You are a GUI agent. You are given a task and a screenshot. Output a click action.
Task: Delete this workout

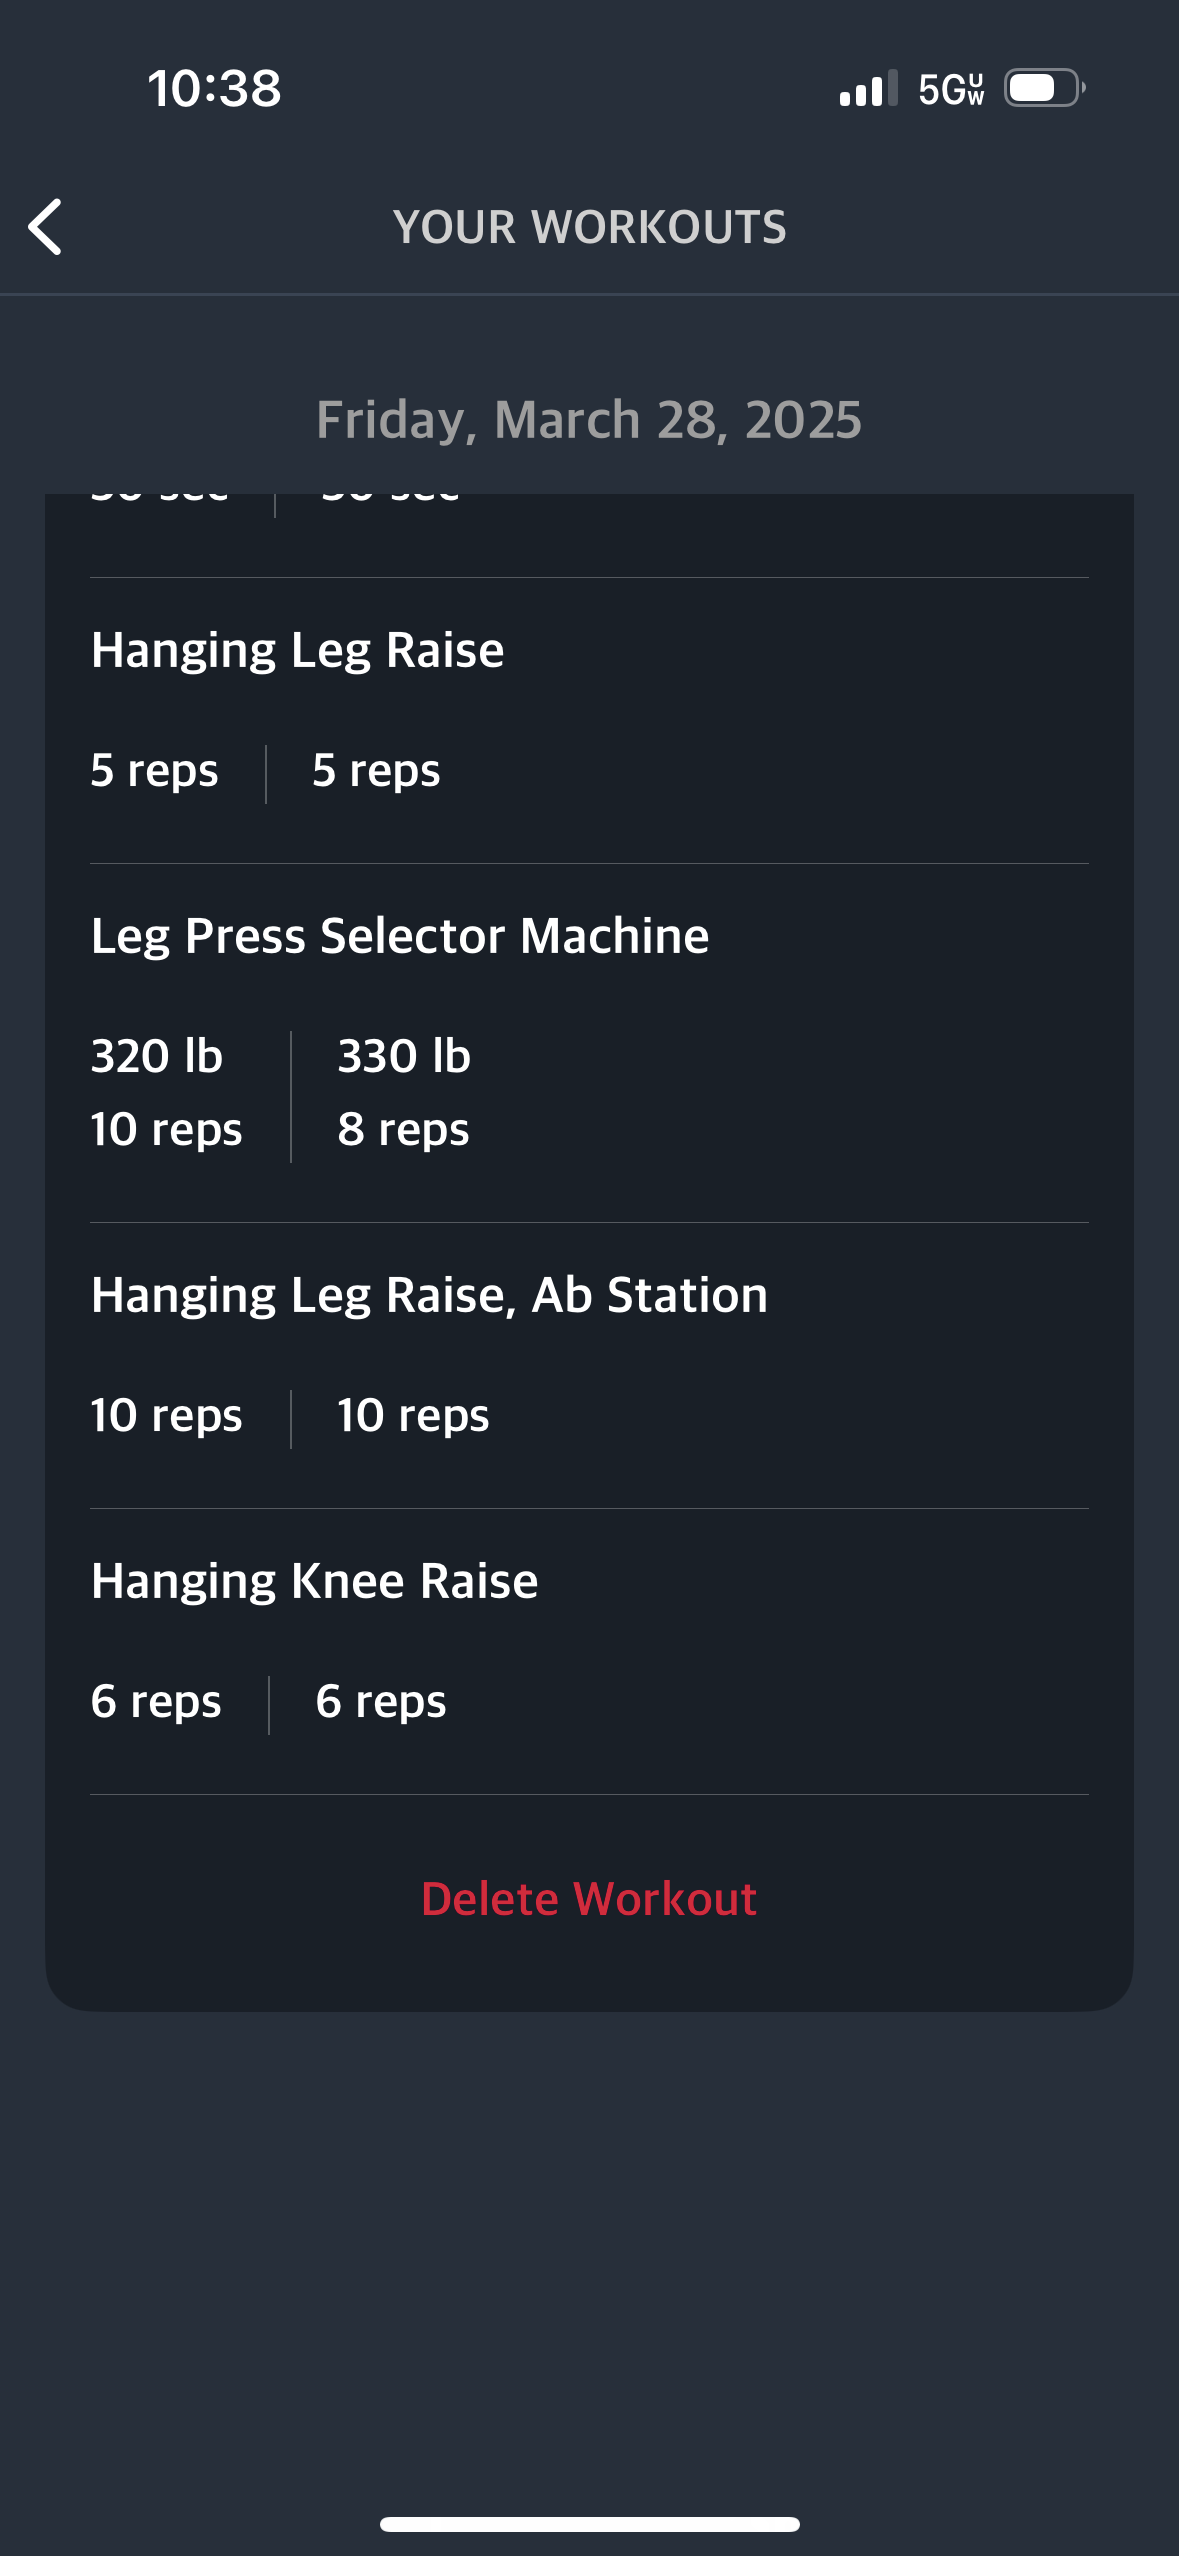pos(589,1898)
